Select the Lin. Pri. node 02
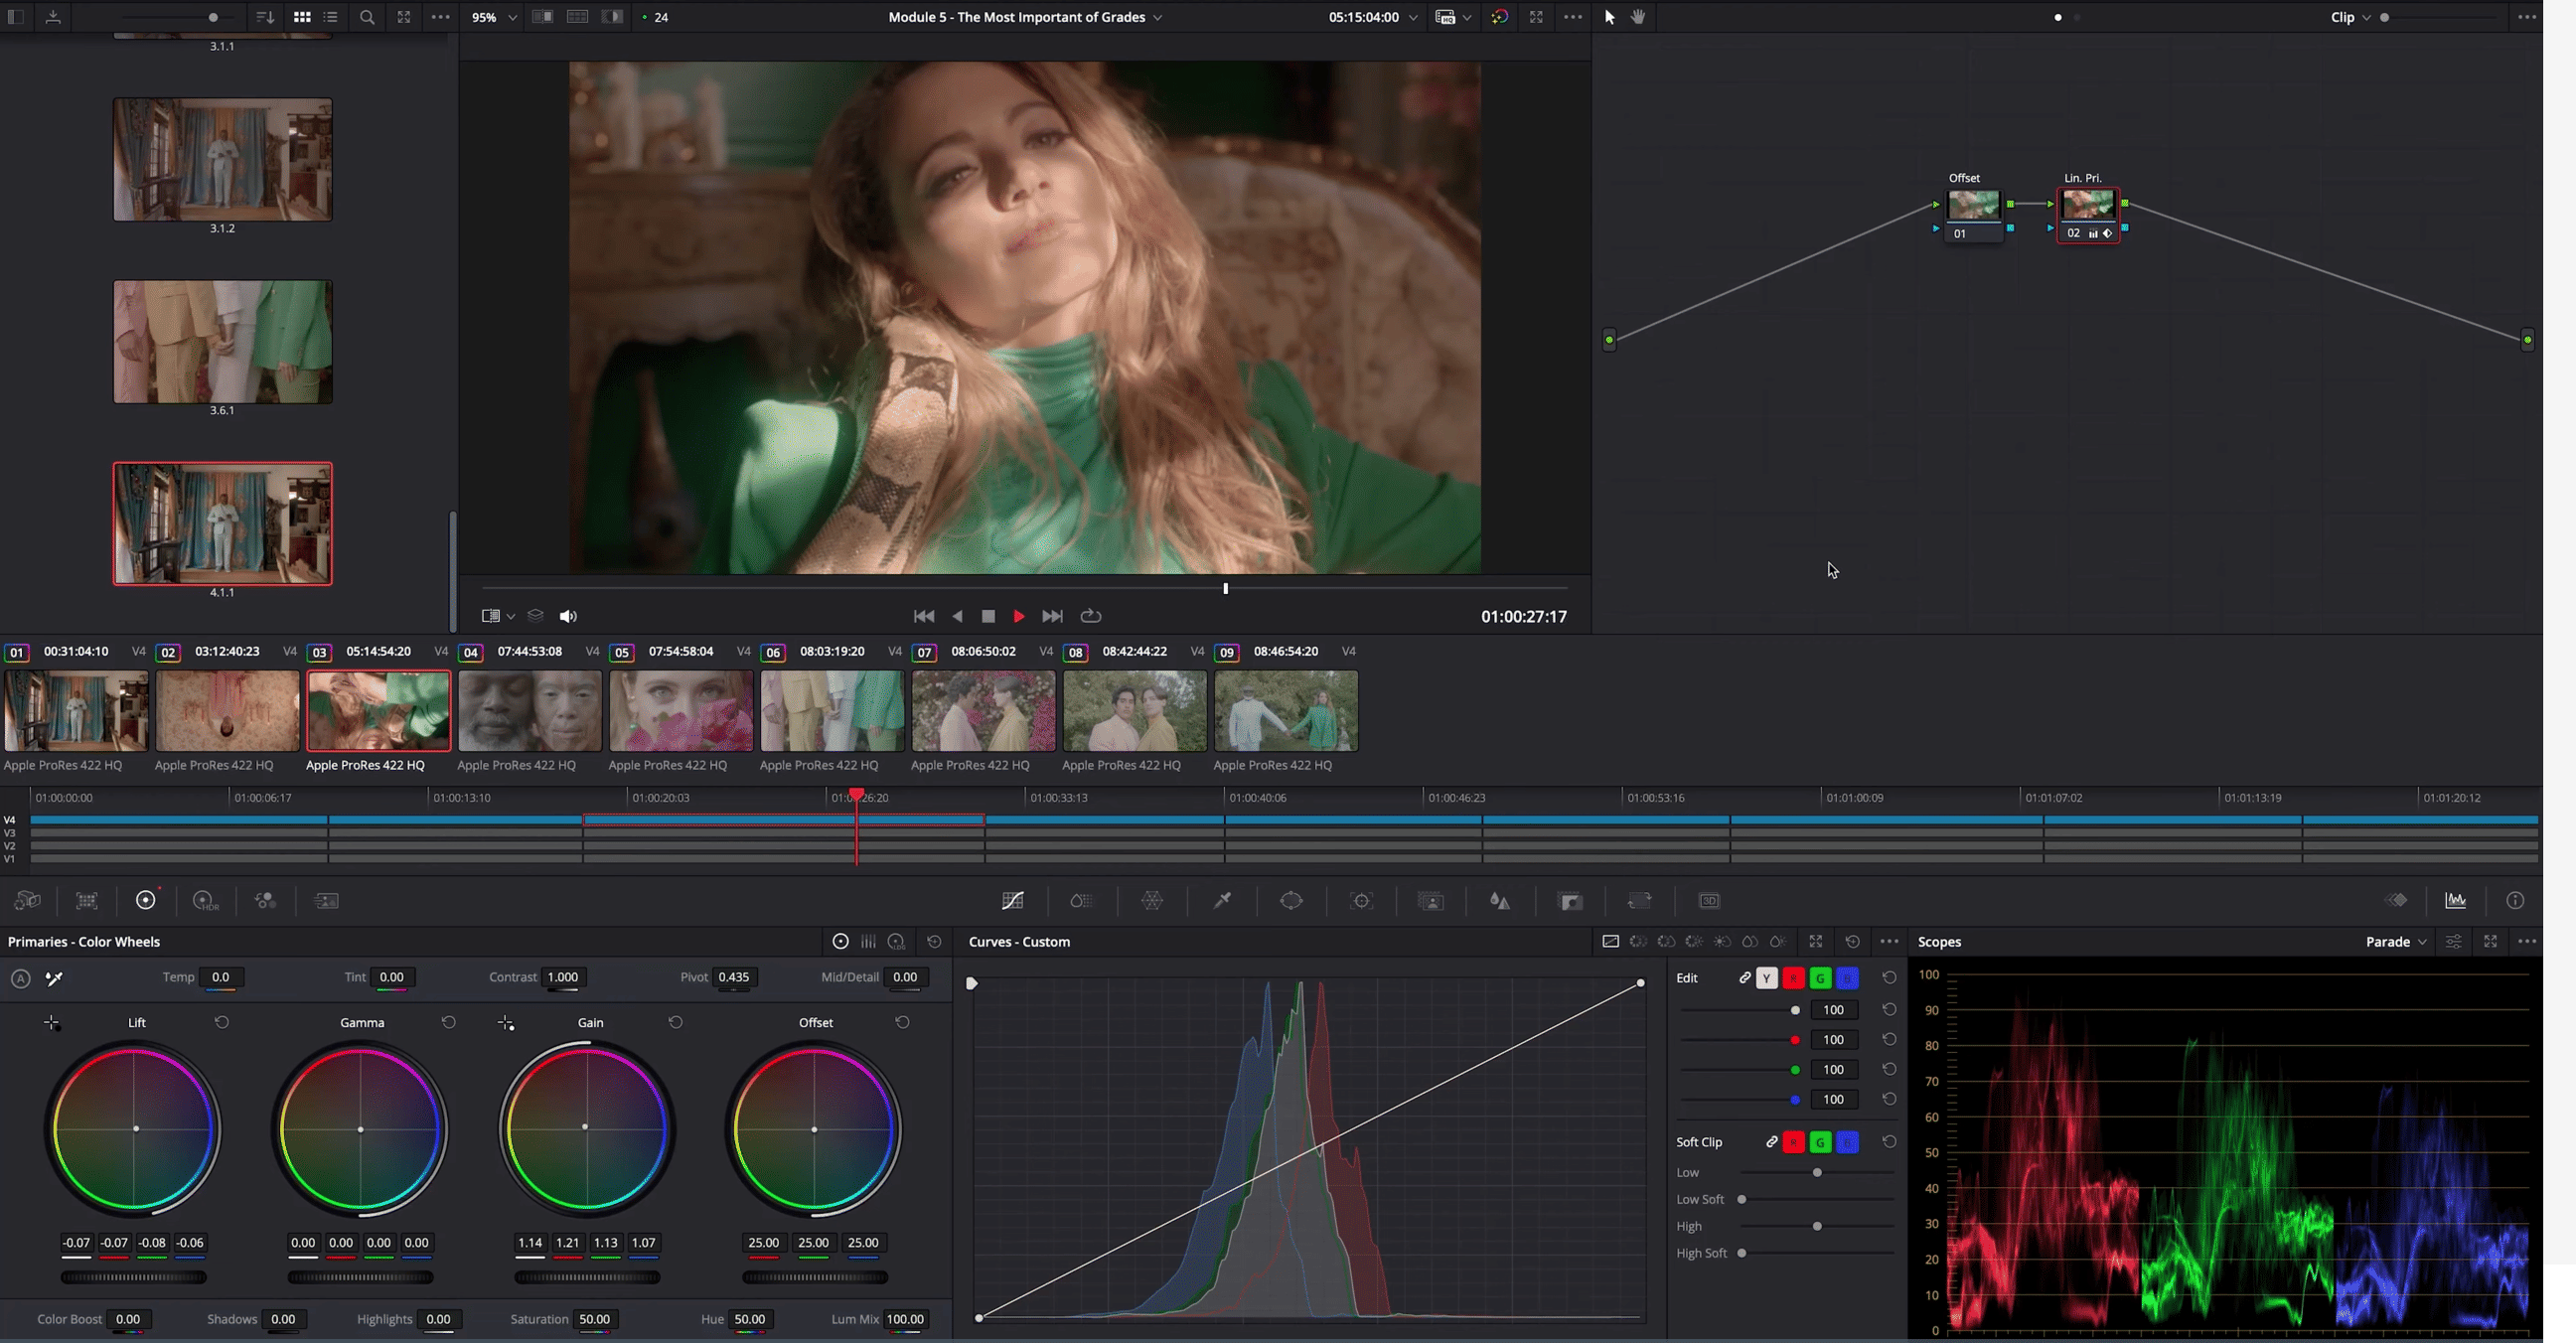Image resolution: width=2576 pixels, height=1343 pixels. tap(2087, 207)
